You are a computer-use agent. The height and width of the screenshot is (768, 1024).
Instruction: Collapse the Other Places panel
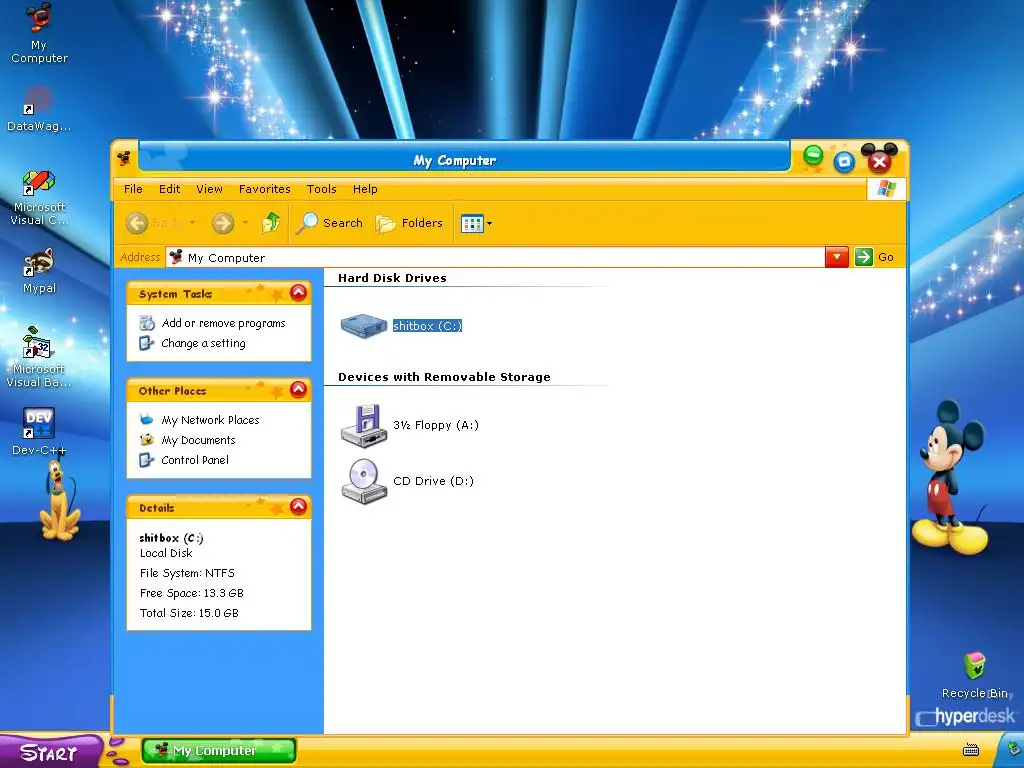pos(298,389)
